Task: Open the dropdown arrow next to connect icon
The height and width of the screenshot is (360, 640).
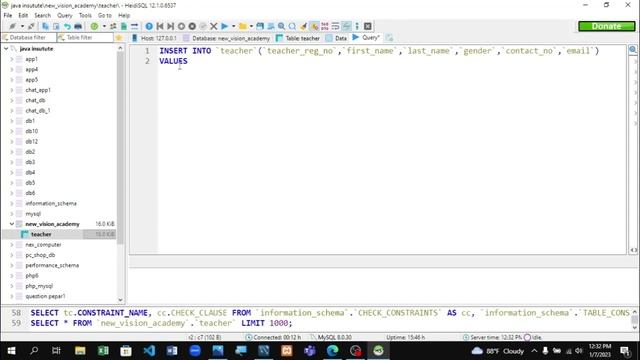Action: point(22,26)
